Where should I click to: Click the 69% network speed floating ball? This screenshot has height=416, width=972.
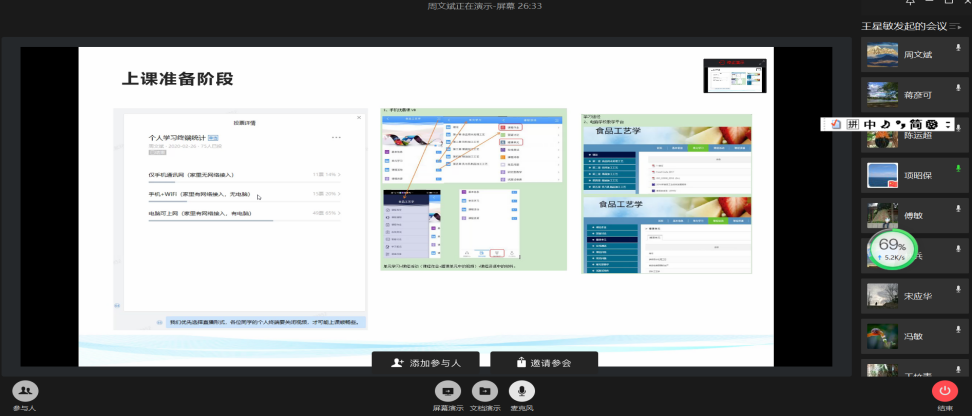[x=892, y=250]
